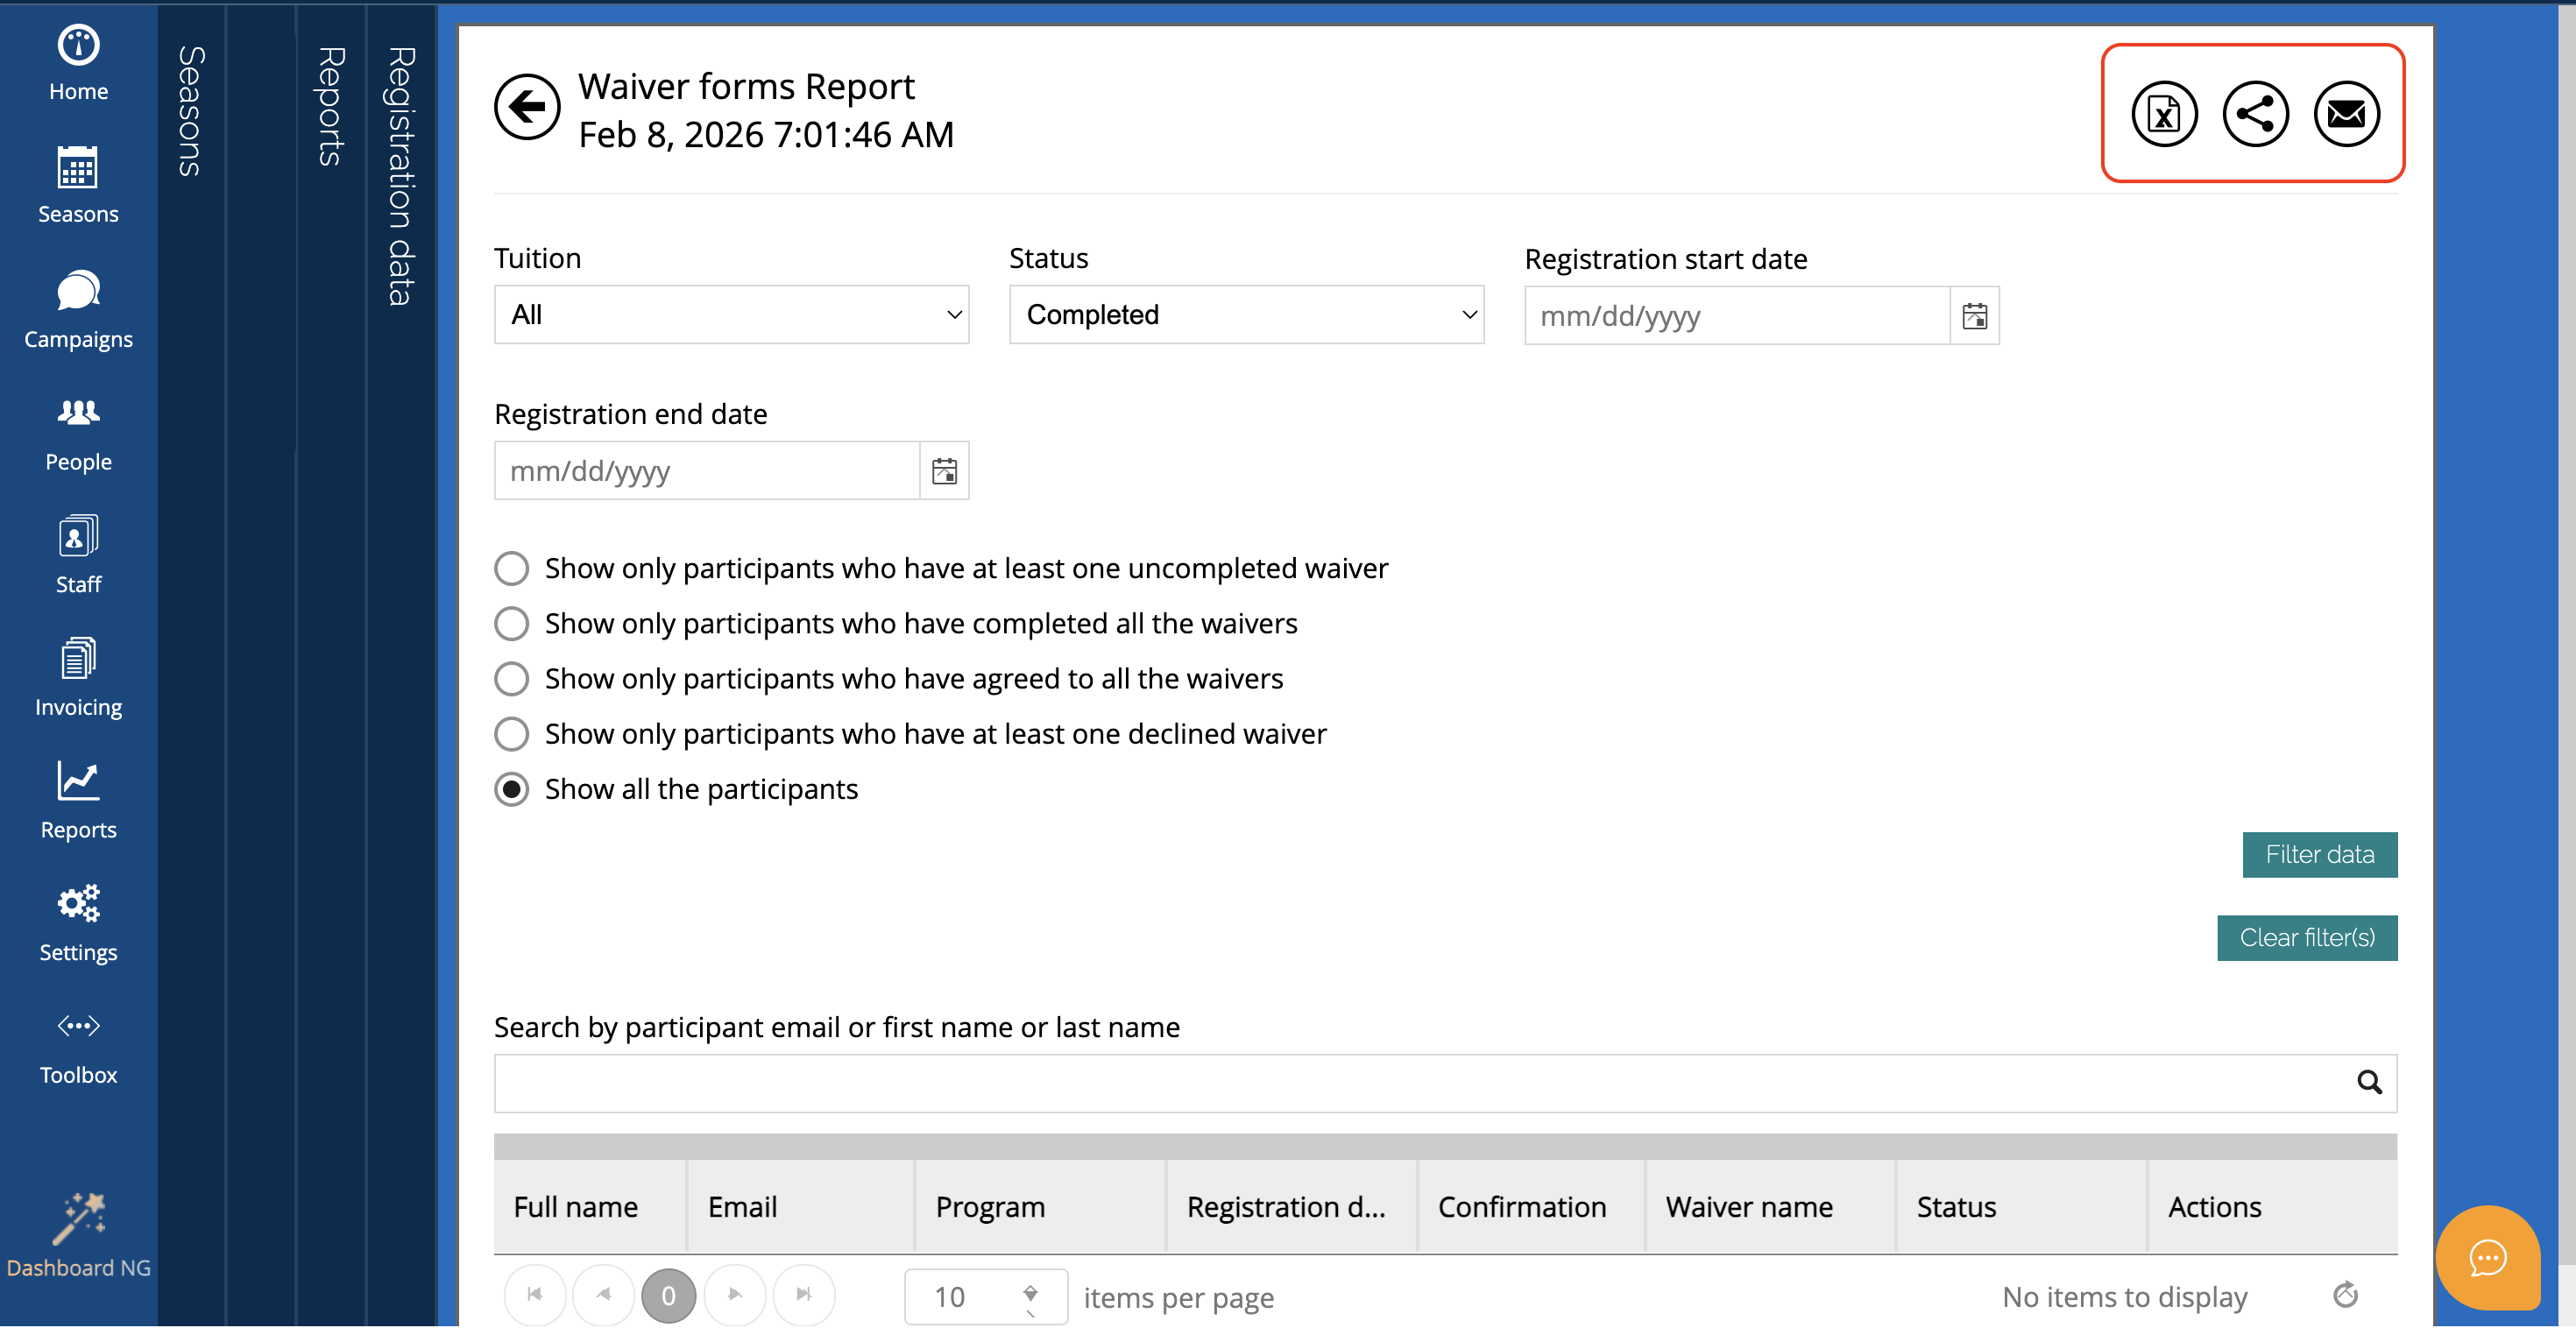Viewport: 2576px width, 1328px height.
Task: Open calendar for Registration end date
Action: click(944, 471)
